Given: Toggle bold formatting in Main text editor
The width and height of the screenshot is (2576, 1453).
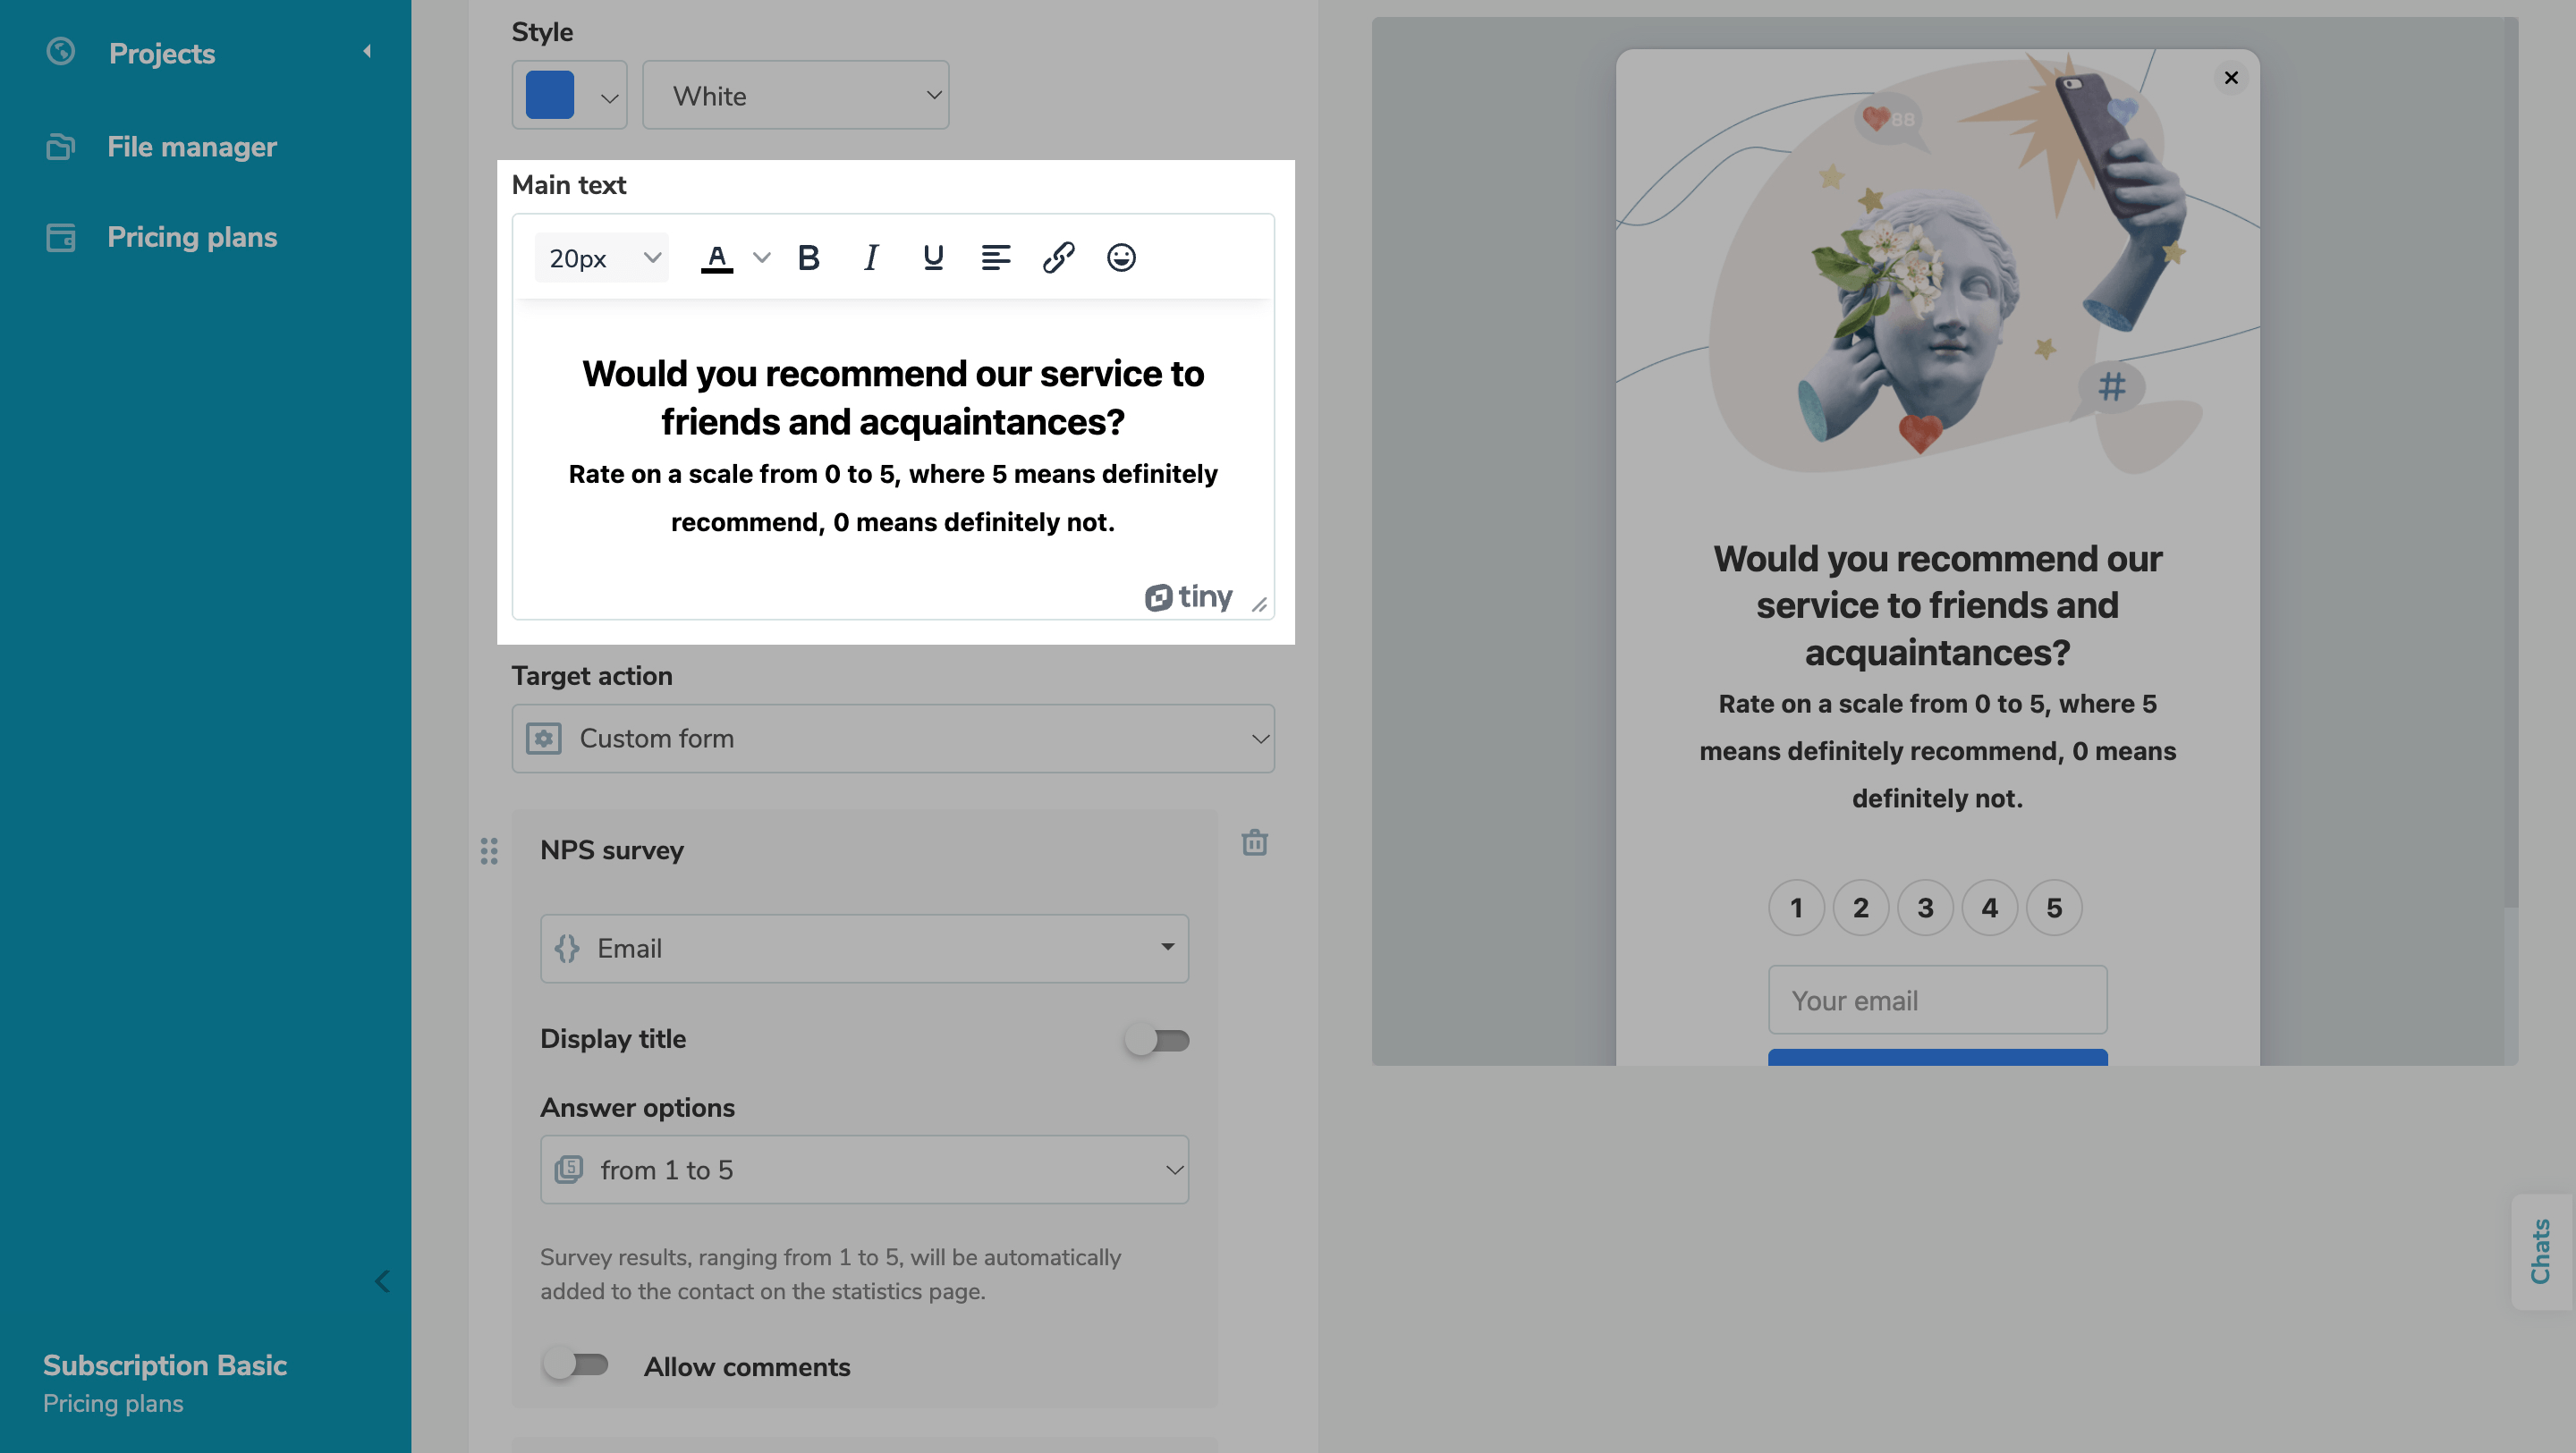Looking at the screenshot, I should tap(809, 258).
